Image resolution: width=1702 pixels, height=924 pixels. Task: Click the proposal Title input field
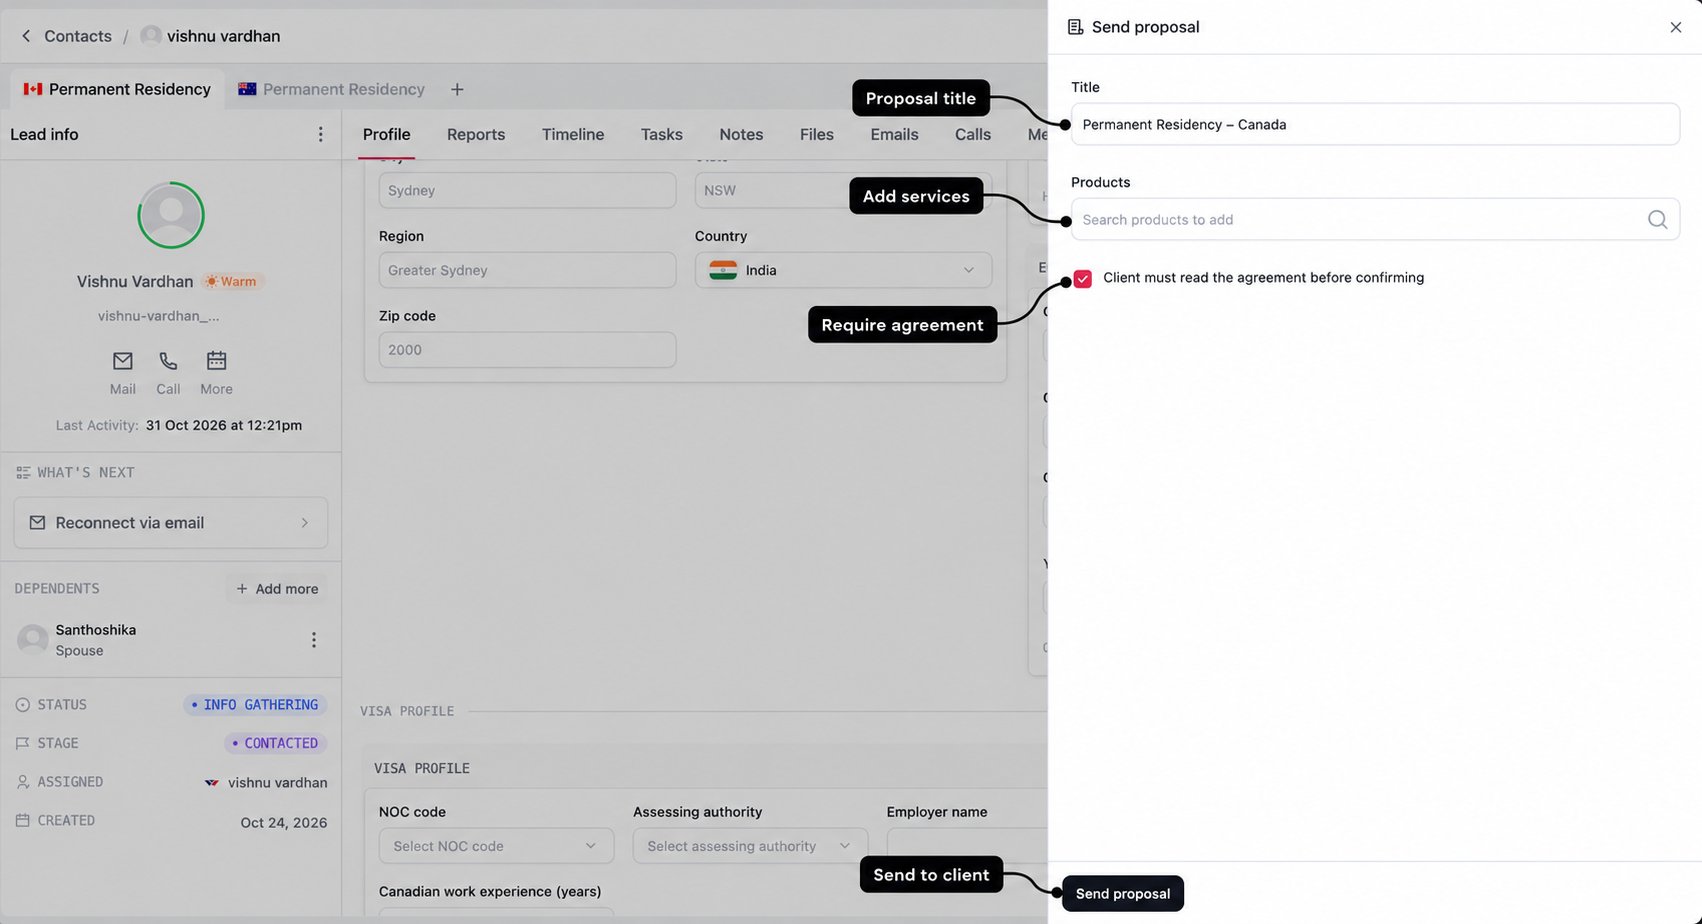pyautogui.click(x=1375, y=124)
